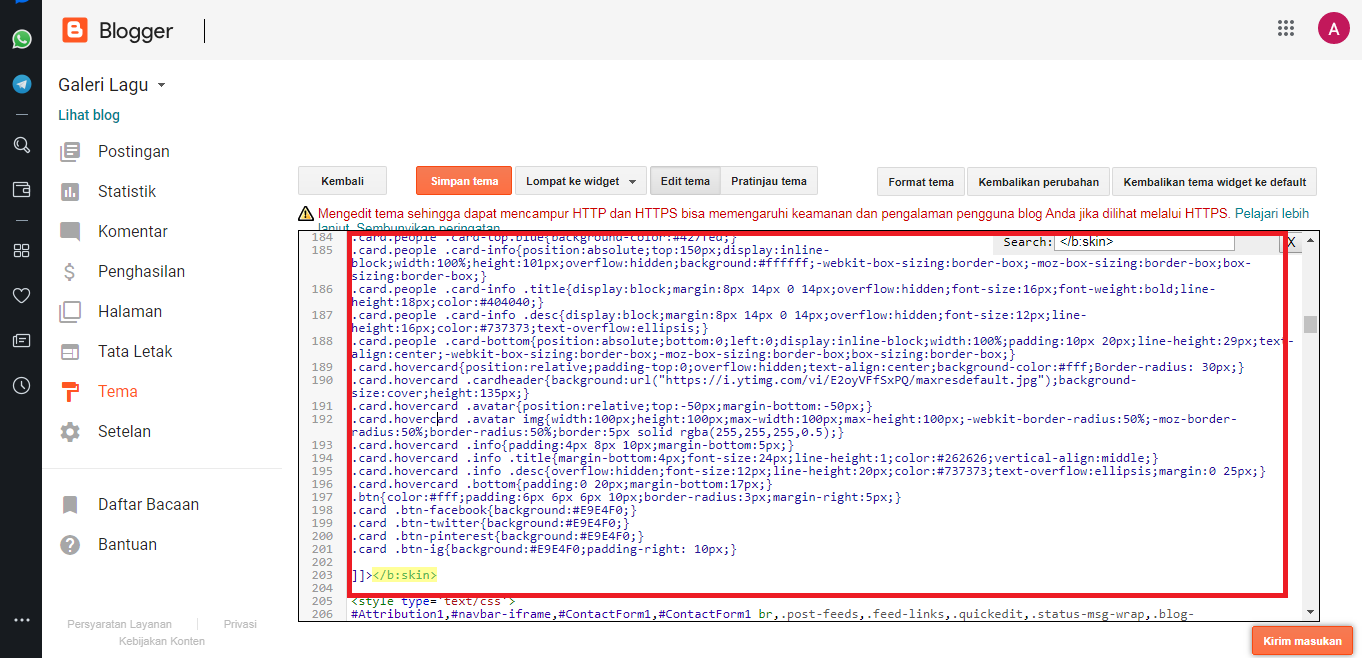Click the yellow warning triangle icon

[305, 213]
